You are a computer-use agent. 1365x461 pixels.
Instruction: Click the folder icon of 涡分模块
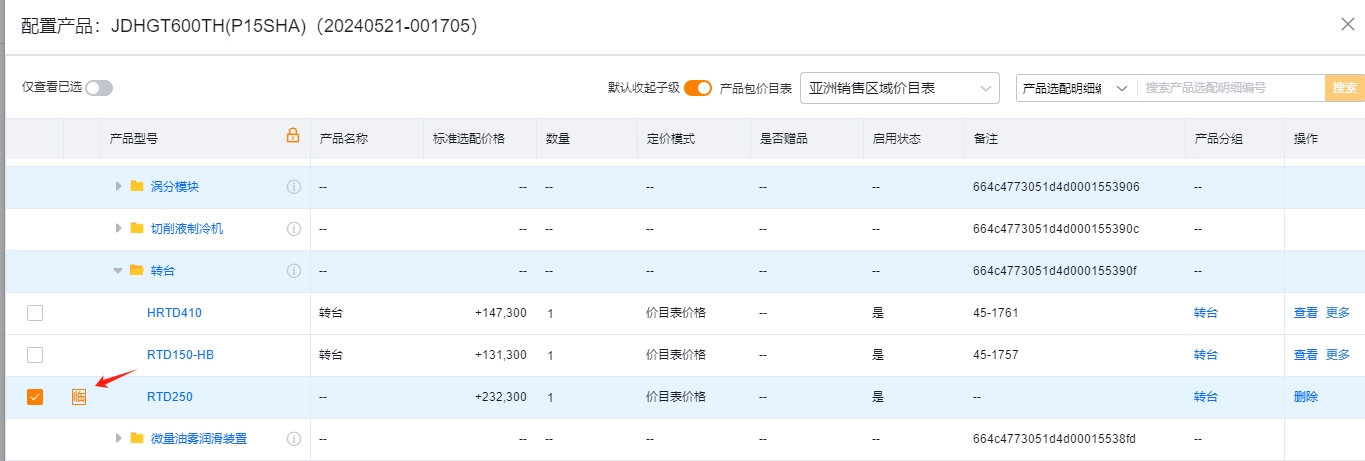pos(137,187)
